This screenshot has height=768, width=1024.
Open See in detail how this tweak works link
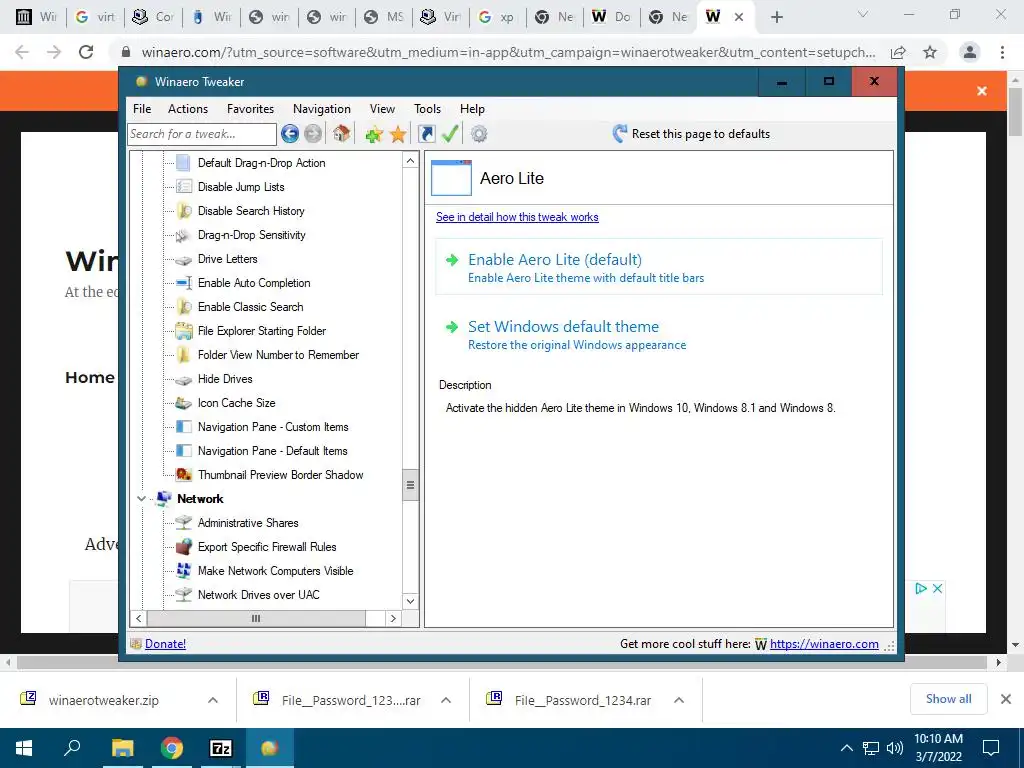tap(517, 217)
